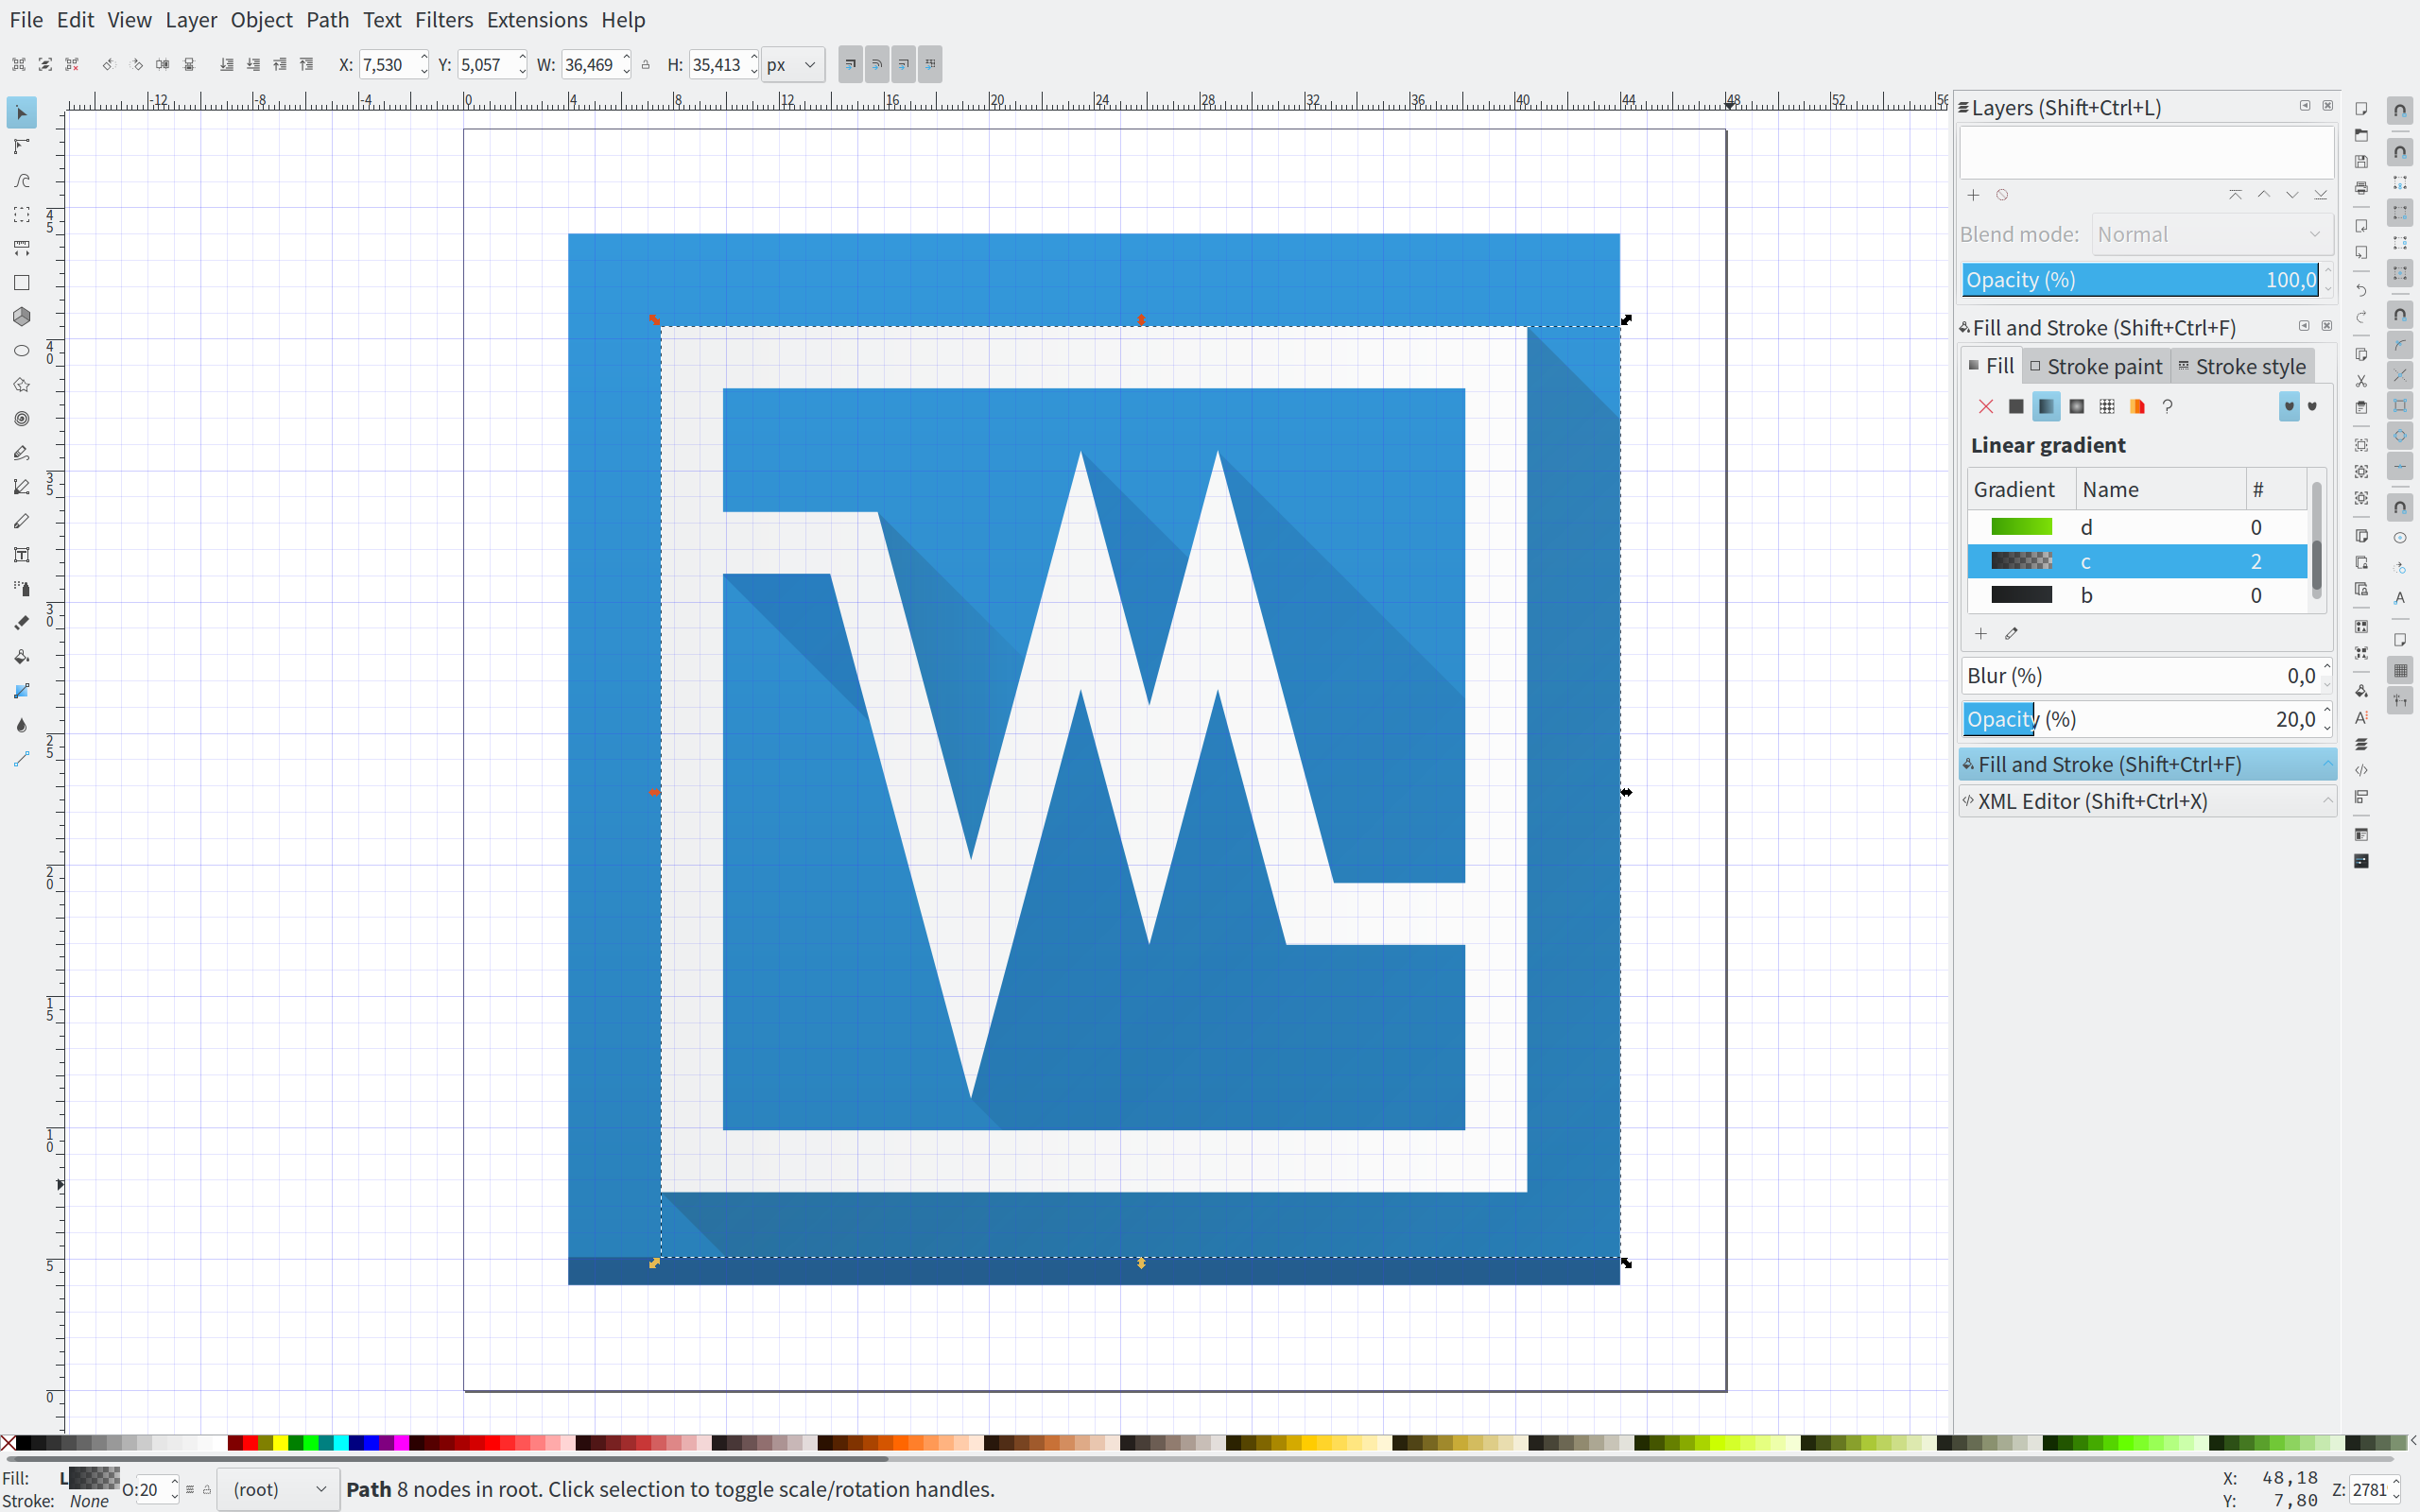Viewport: 2420px width, 1512px height.
Task: Select the Selector arrow tool
Action: (21, 113)
